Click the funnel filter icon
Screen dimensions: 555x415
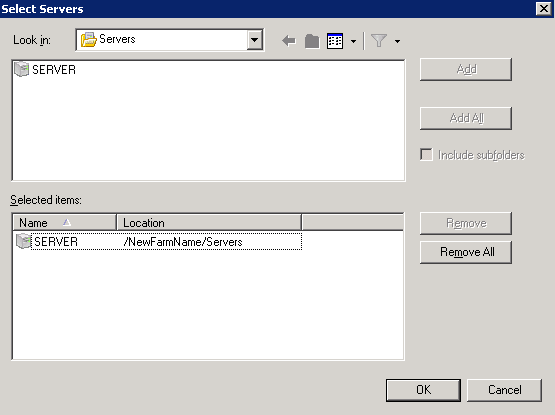(x=379, y=41)
